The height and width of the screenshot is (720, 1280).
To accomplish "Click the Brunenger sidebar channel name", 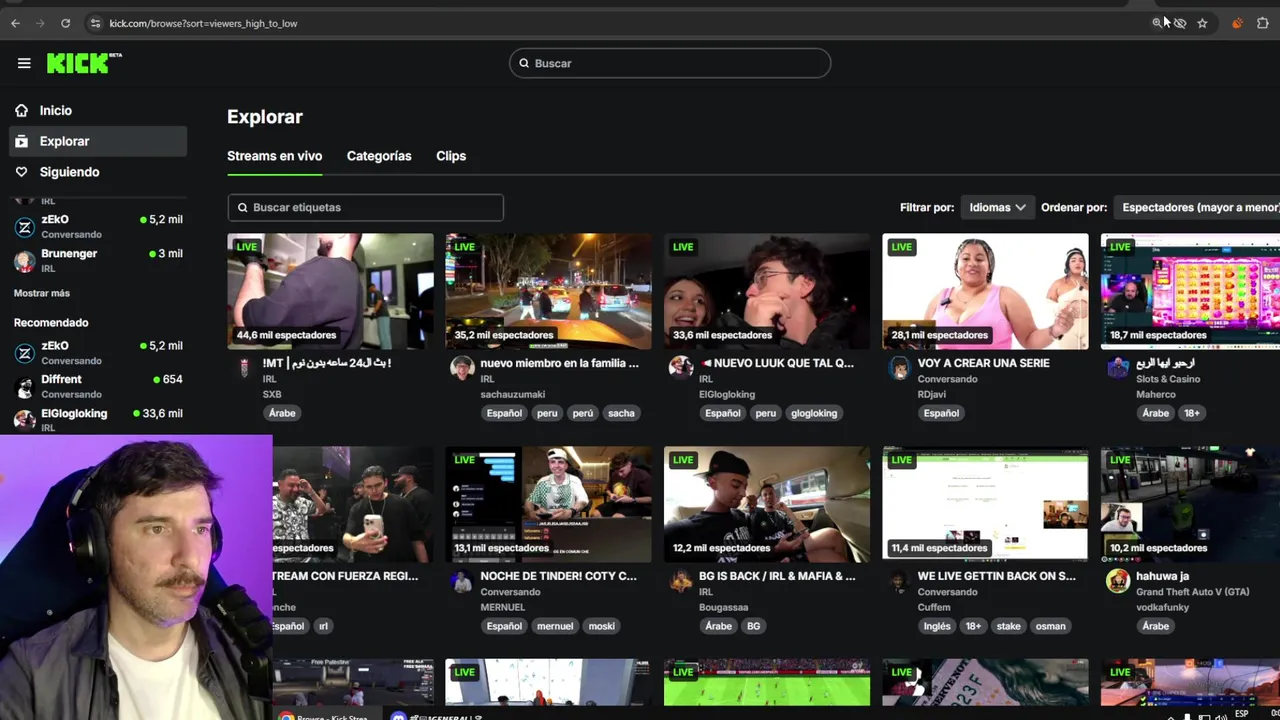I will point(69,253).
